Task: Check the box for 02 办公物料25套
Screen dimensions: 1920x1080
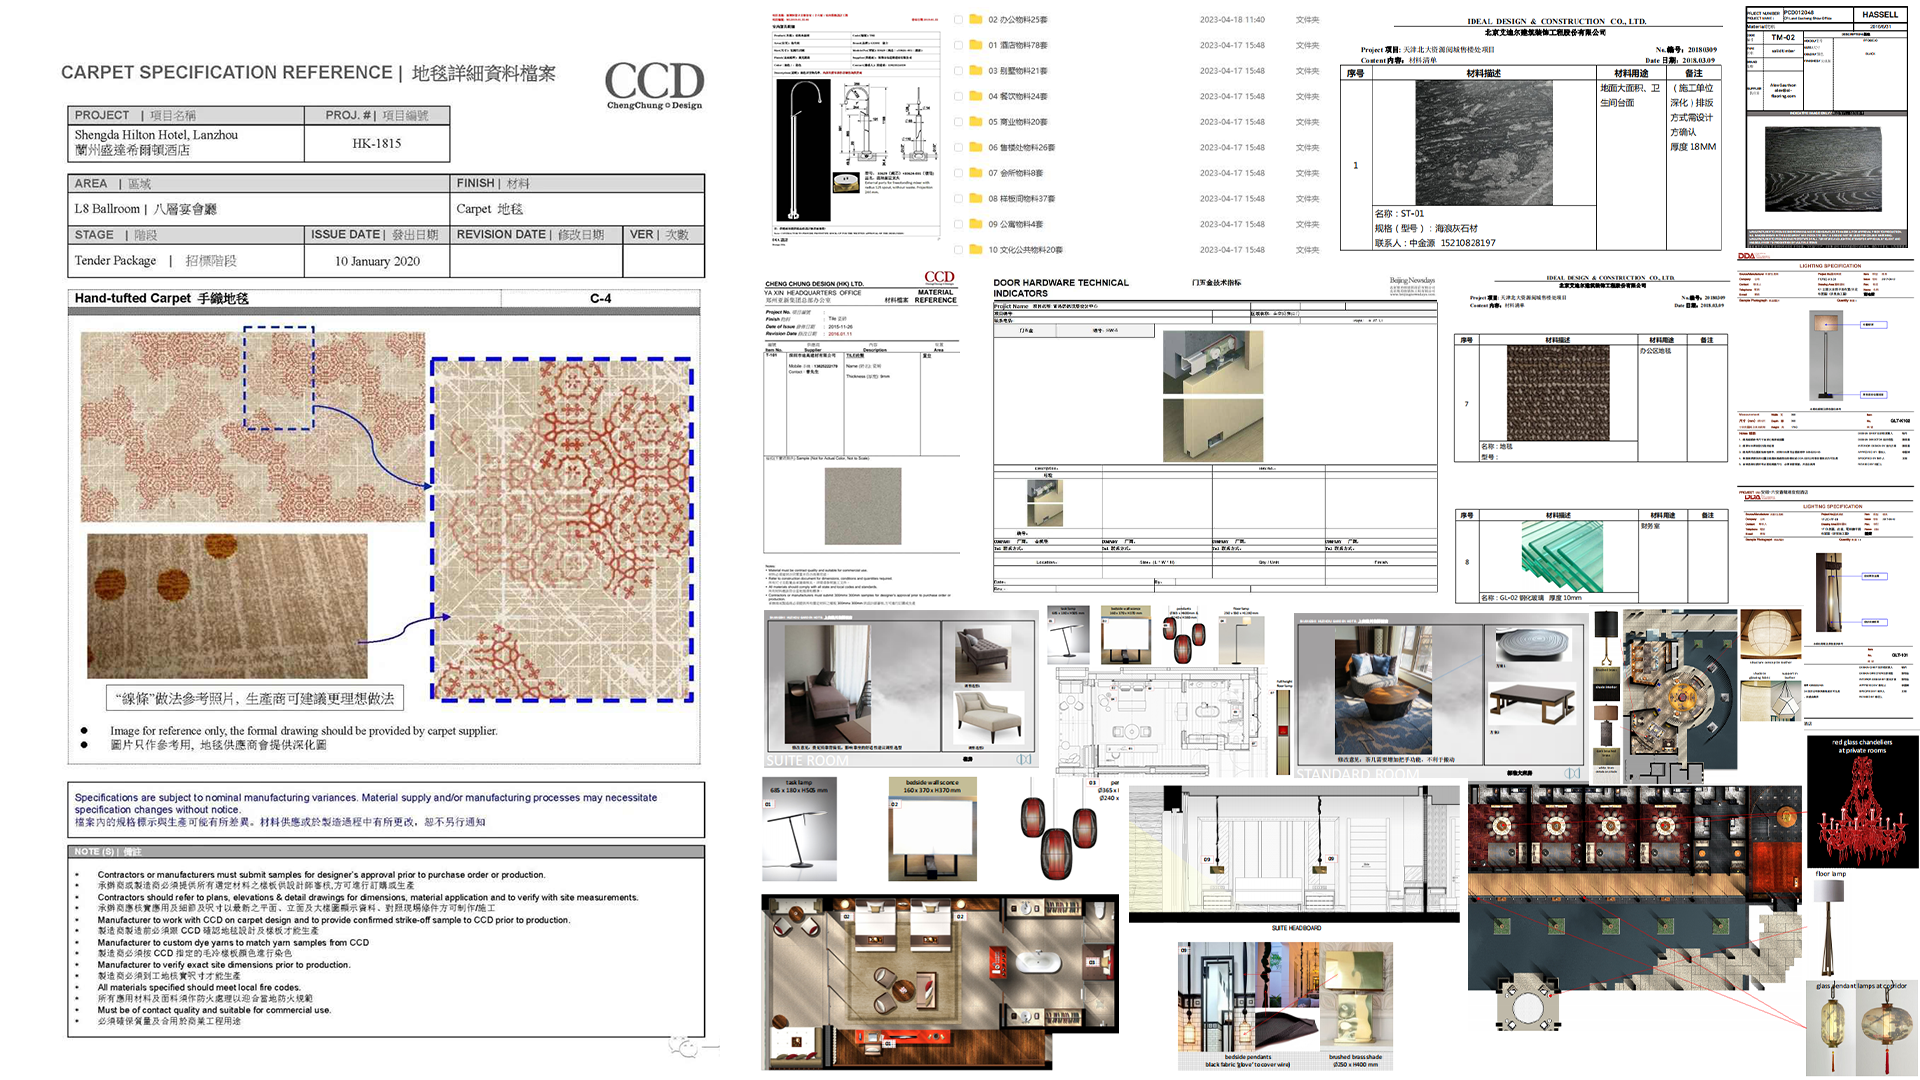Action: click(x=958, y=19)
